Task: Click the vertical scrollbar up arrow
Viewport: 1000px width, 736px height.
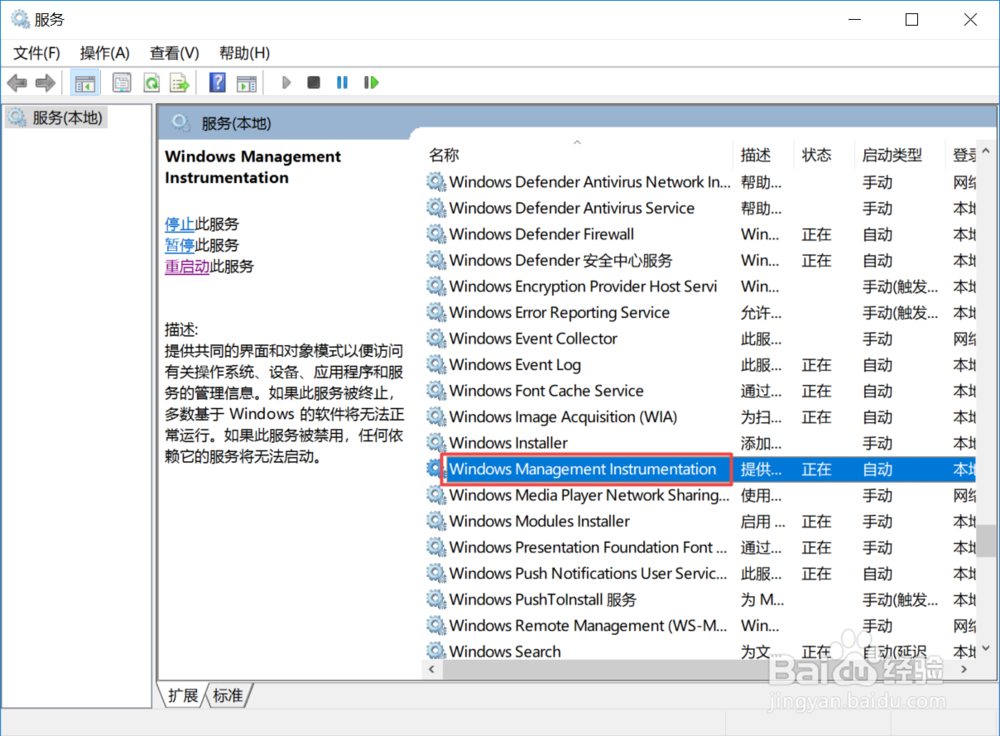Action: 986,151
